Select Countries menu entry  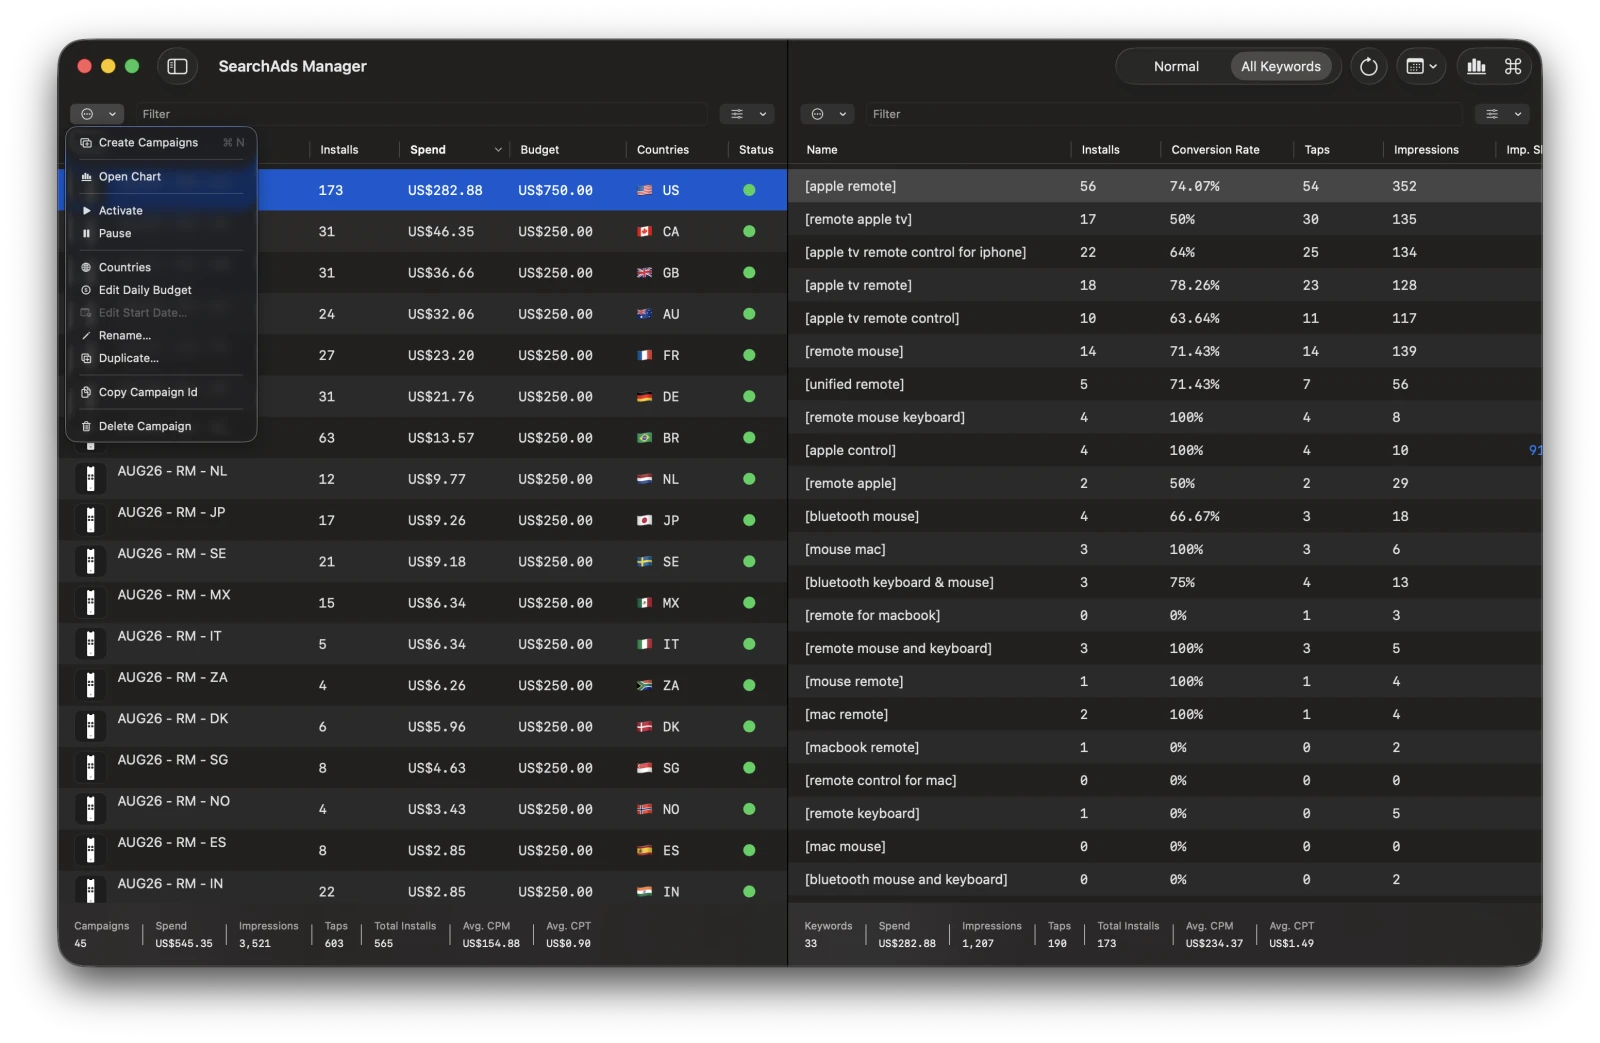coord(161,268)
